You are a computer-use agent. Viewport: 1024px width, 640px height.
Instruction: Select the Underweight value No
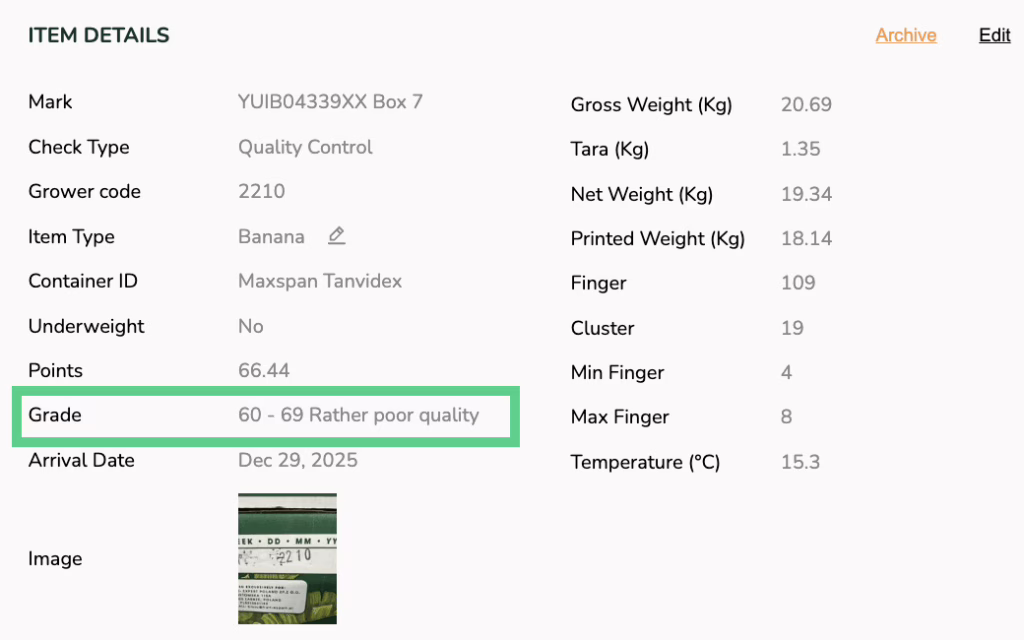tap(251, 326)
